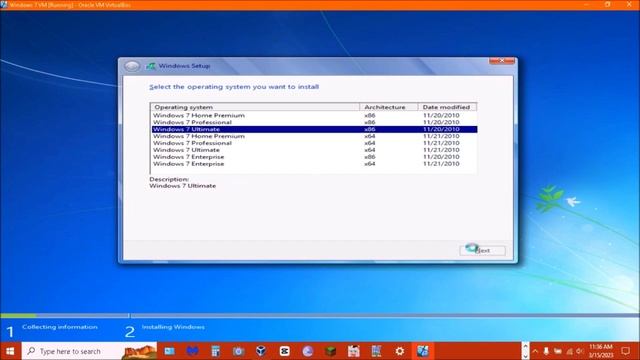Click the Type here to search box
Viewport: 640px width, 360px height.
[x=89, y=351]
